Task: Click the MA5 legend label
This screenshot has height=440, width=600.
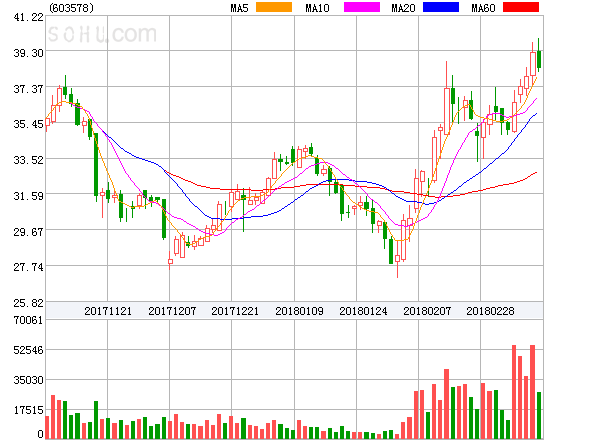Action: point(239,8)
